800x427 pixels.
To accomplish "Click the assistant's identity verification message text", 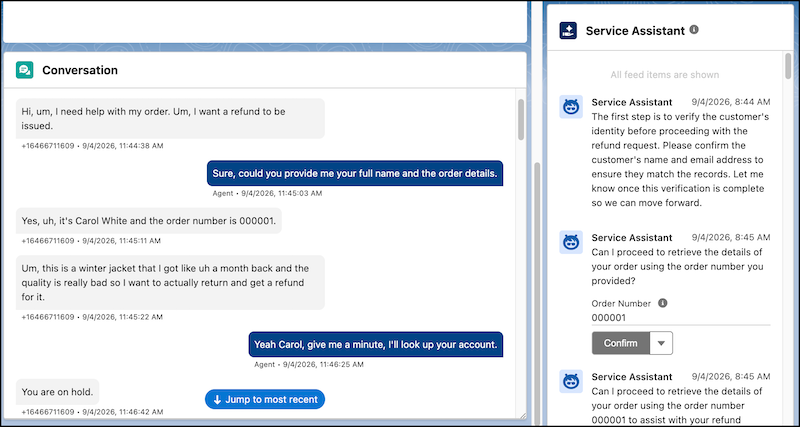I will click(680, 160).
